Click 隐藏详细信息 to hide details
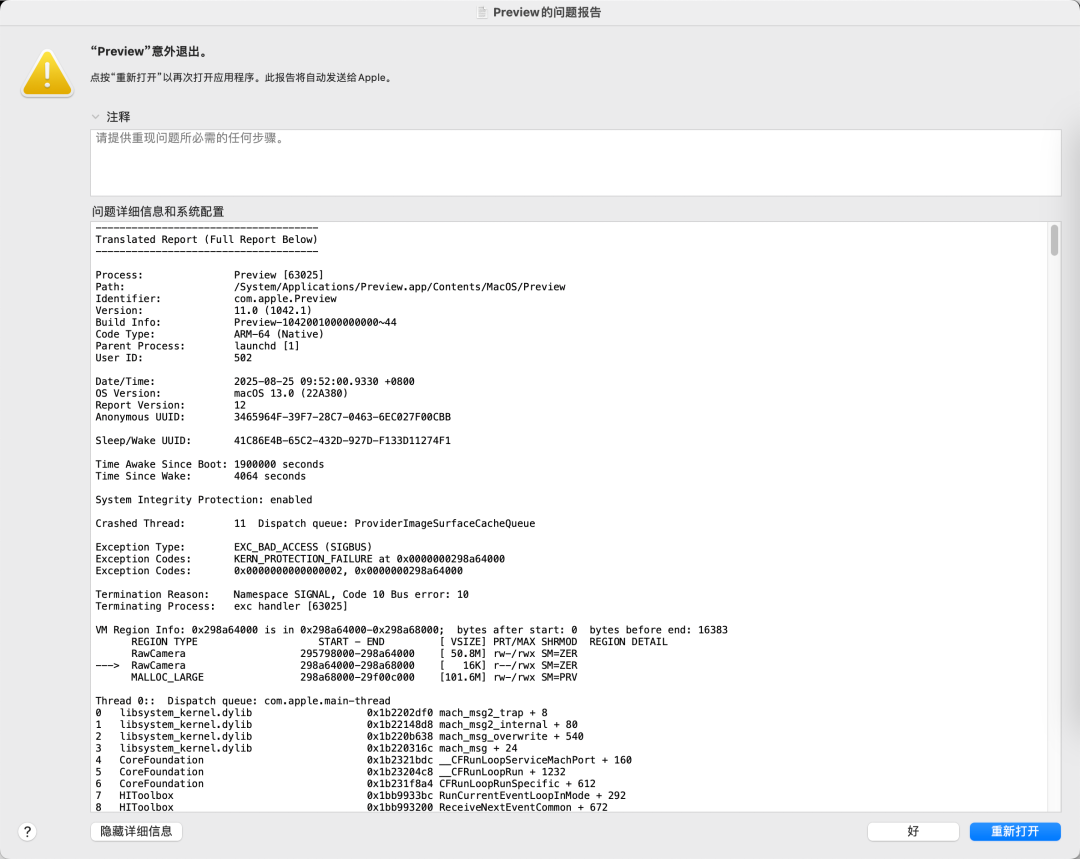 click(136, 831)
